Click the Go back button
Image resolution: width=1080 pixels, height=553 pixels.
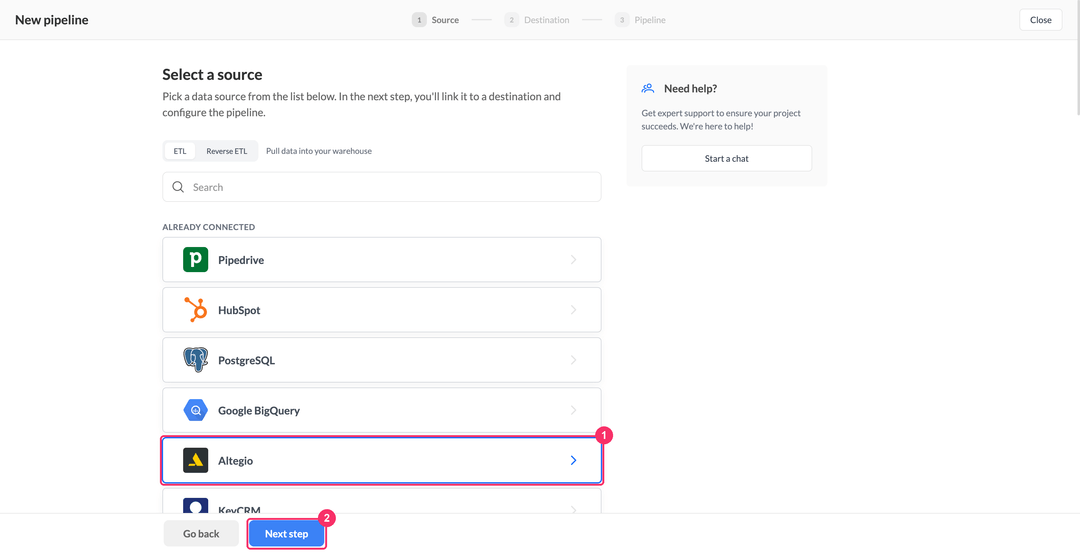(x=201, y=534)
